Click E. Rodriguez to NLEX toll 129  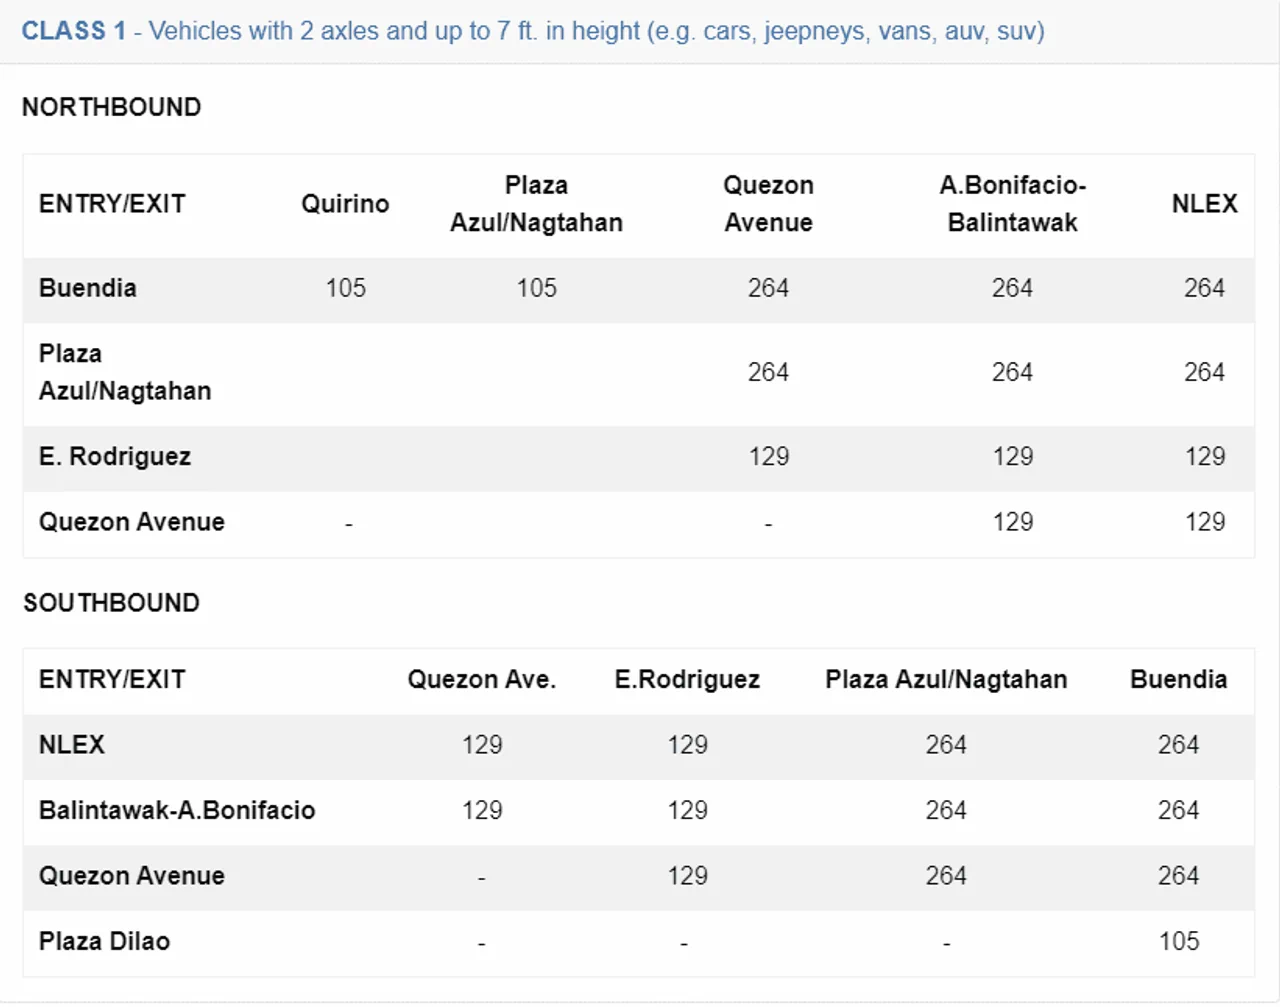[1205, 457]
